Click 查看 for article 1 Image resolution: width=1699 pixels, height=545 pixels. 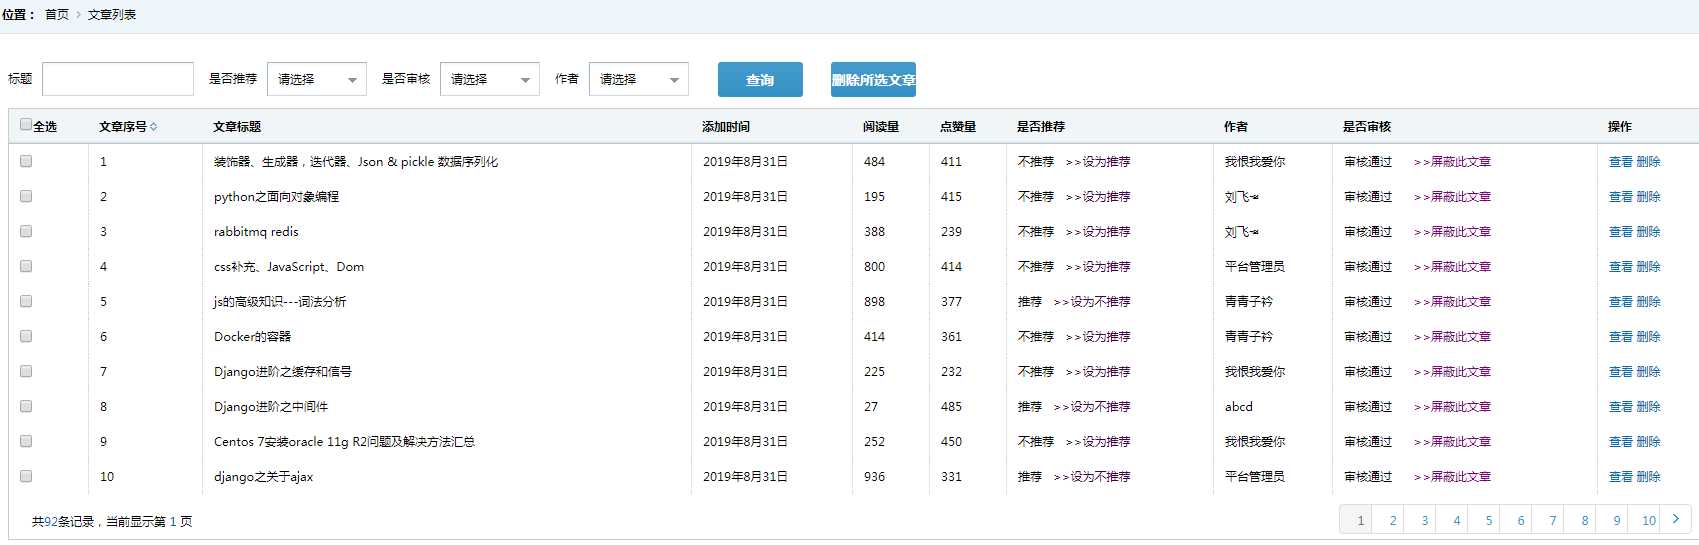[x=1620, y=162]
